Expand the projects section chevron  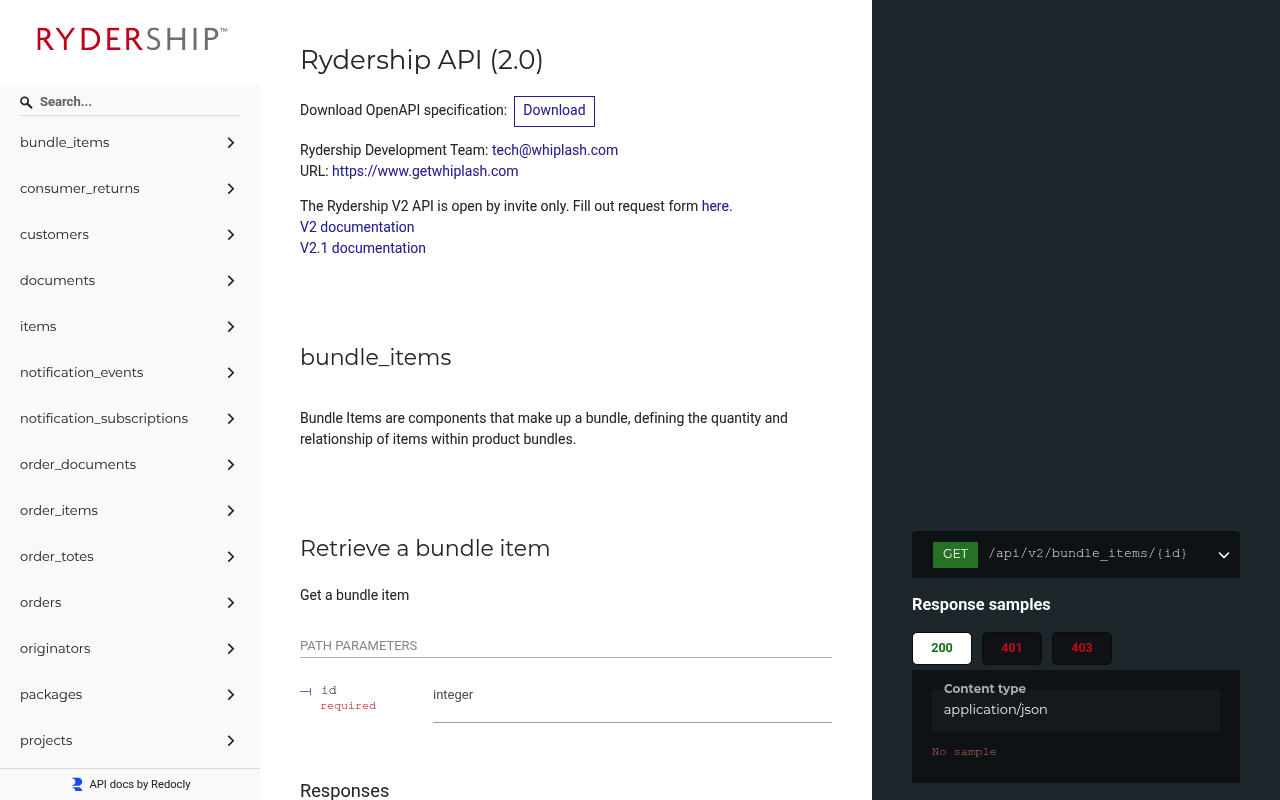coord(231,741)
